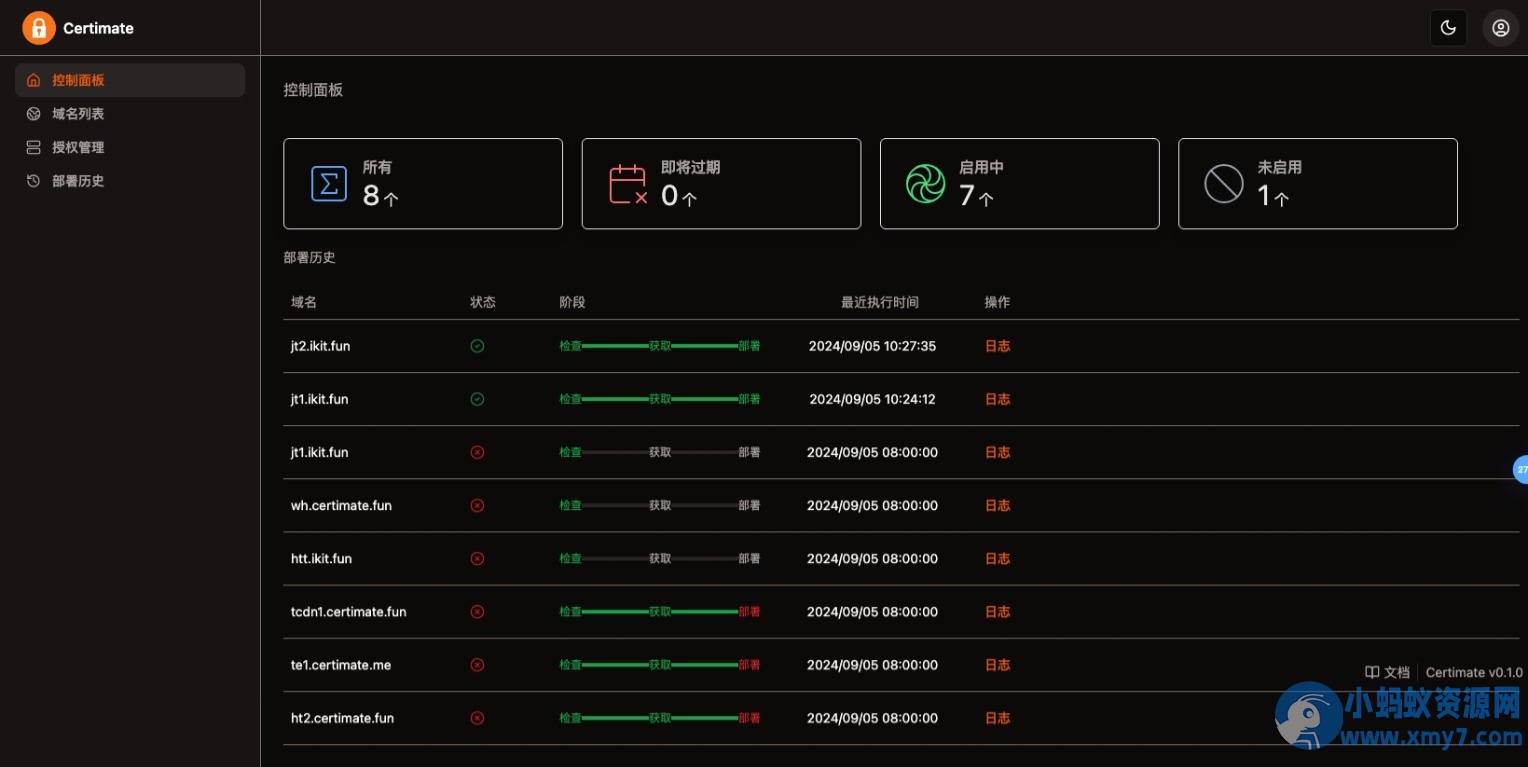
Task: Go to 域名列表 in the sidebar
Action: pos(78,114)
